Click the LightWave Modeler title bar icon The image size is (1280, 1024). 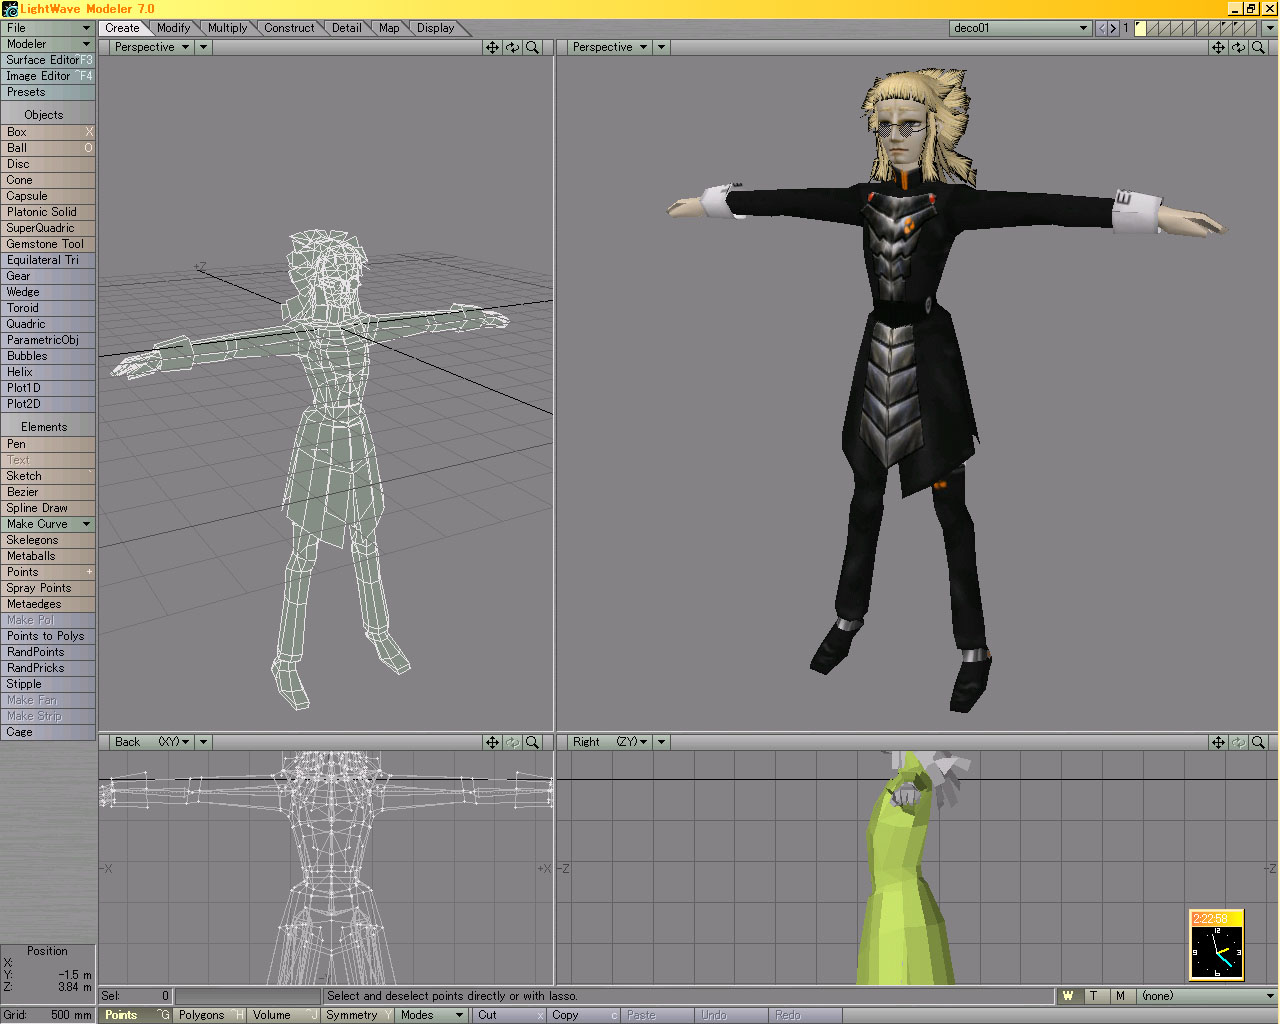click(10, 9)
